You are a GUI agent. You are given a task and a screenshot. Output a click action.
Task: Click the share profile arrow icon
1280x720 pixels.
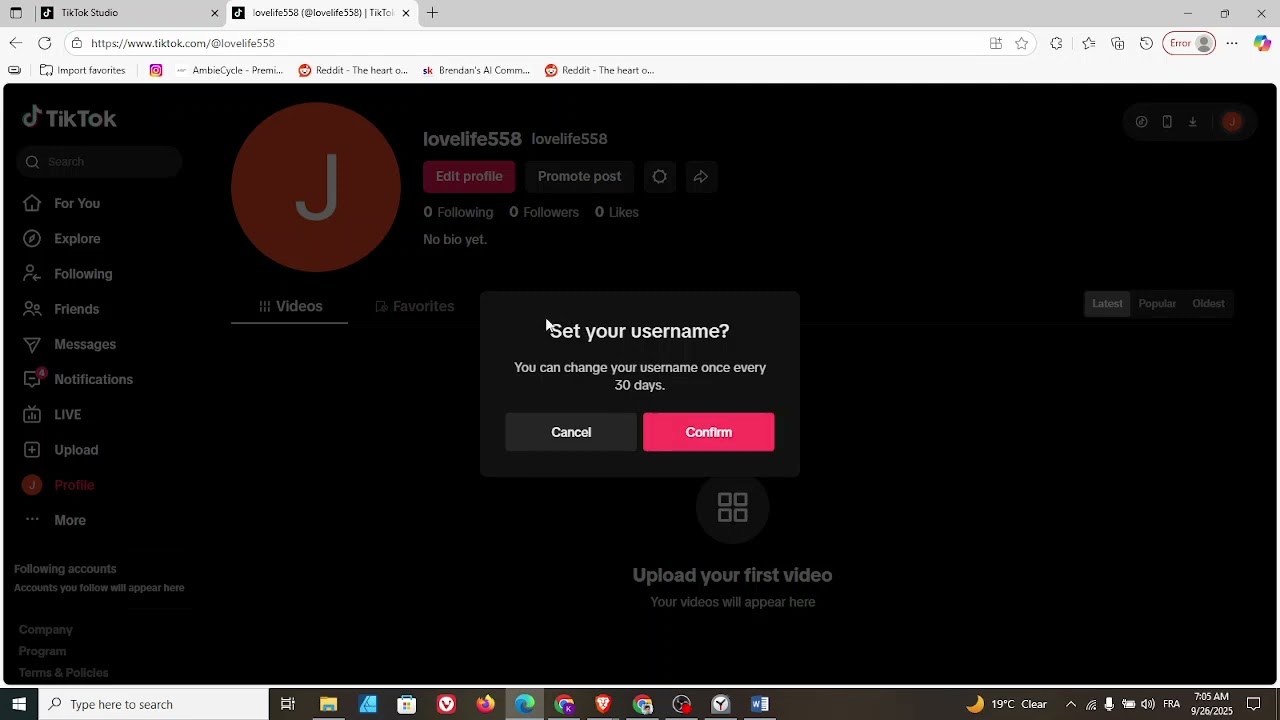pyautogui.click(x=701, y=176)
